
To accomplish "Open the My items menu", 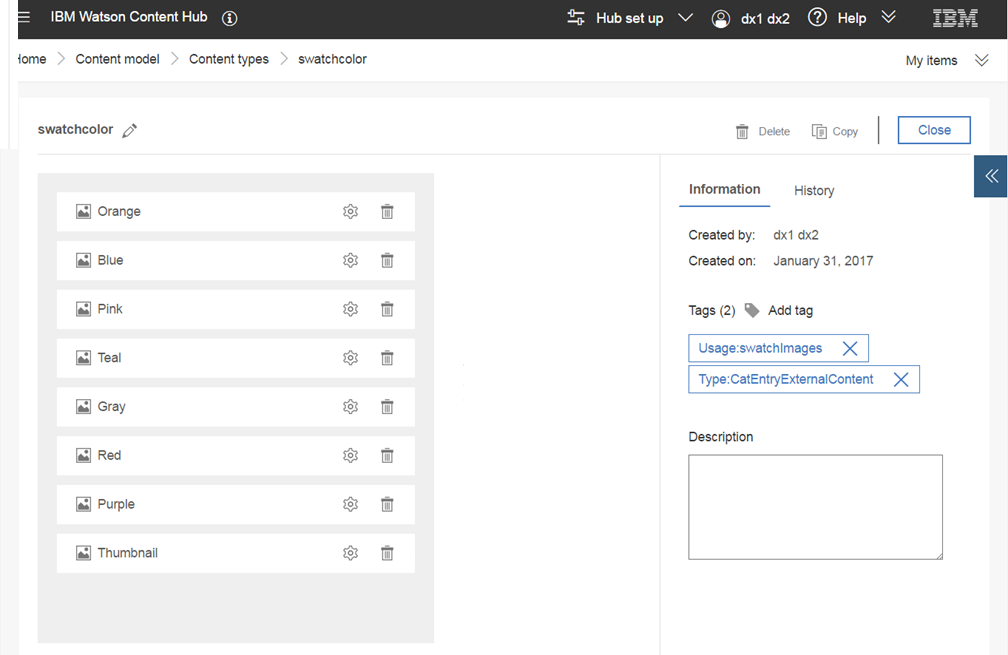I will pyautogui.click(x=932, y=60).
